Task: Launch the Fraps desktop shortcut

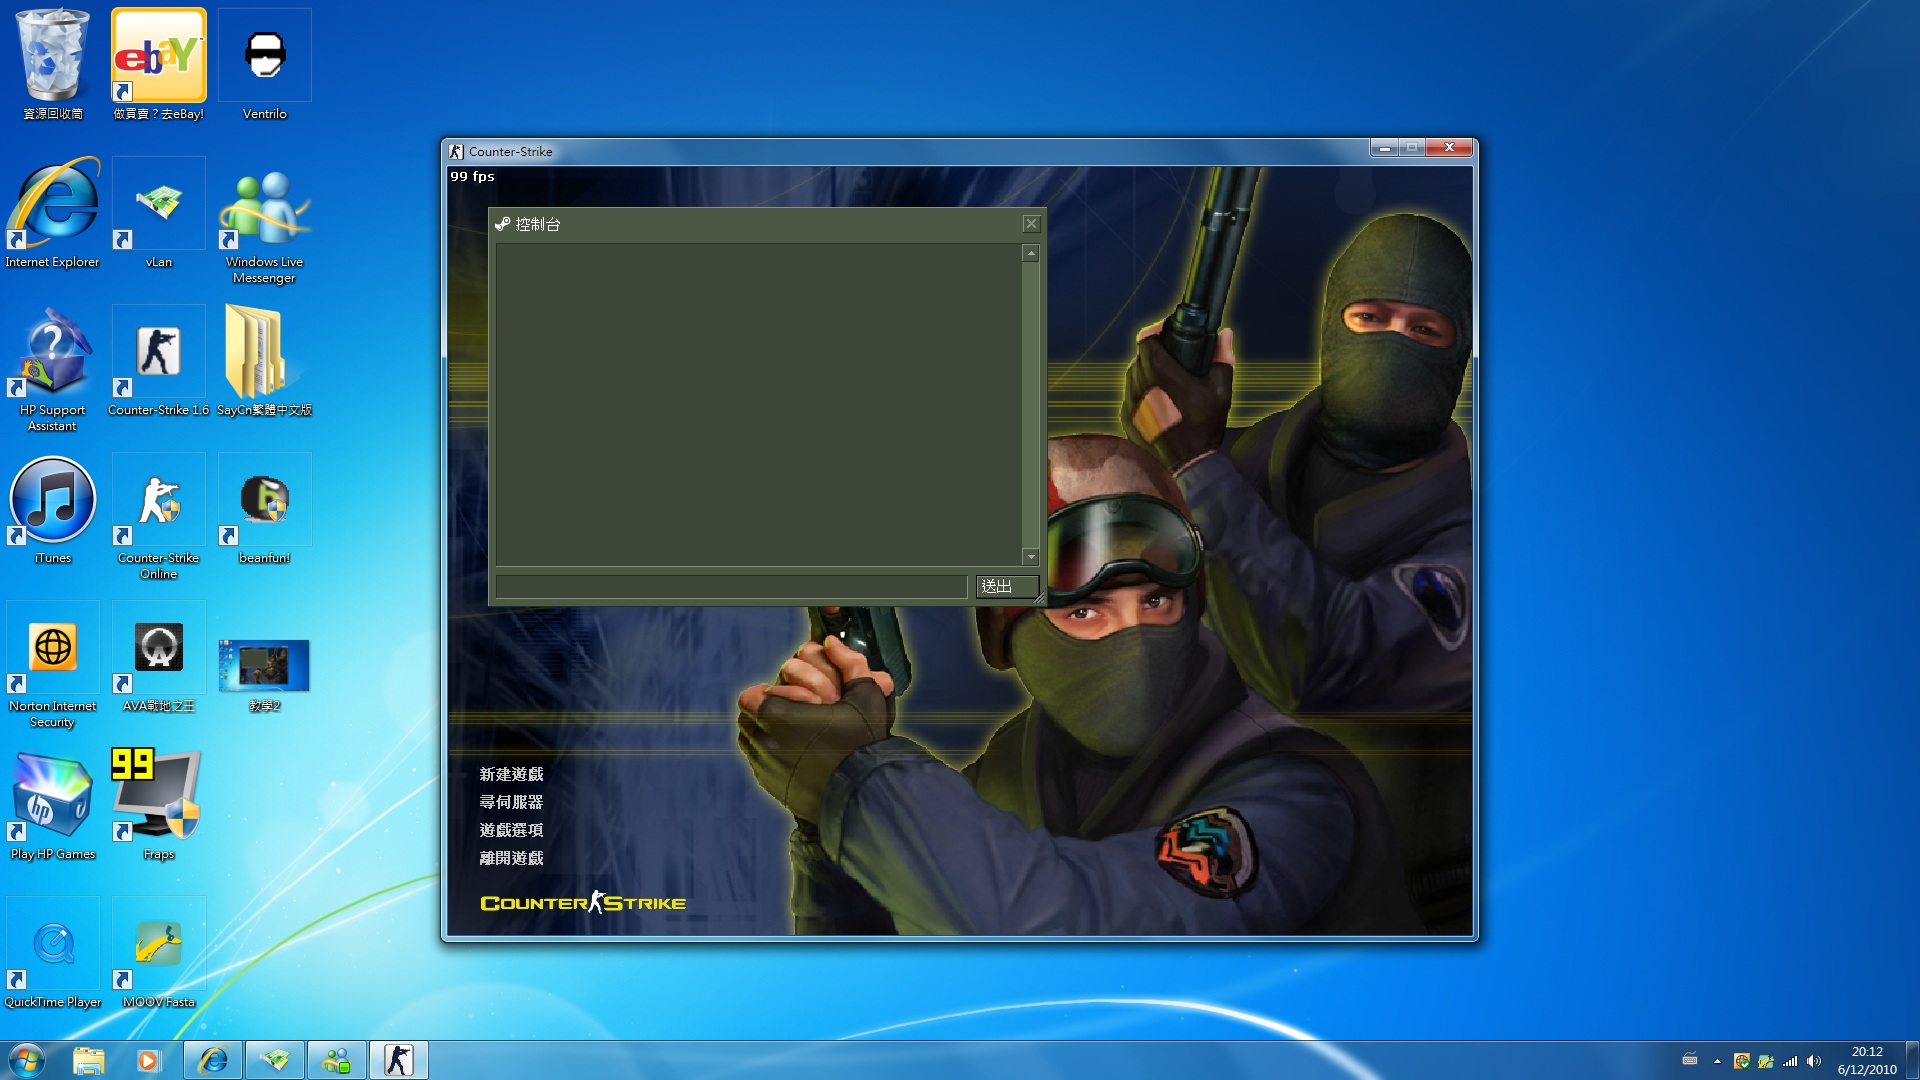Action: pyautogui.click(x=158, y=795)
